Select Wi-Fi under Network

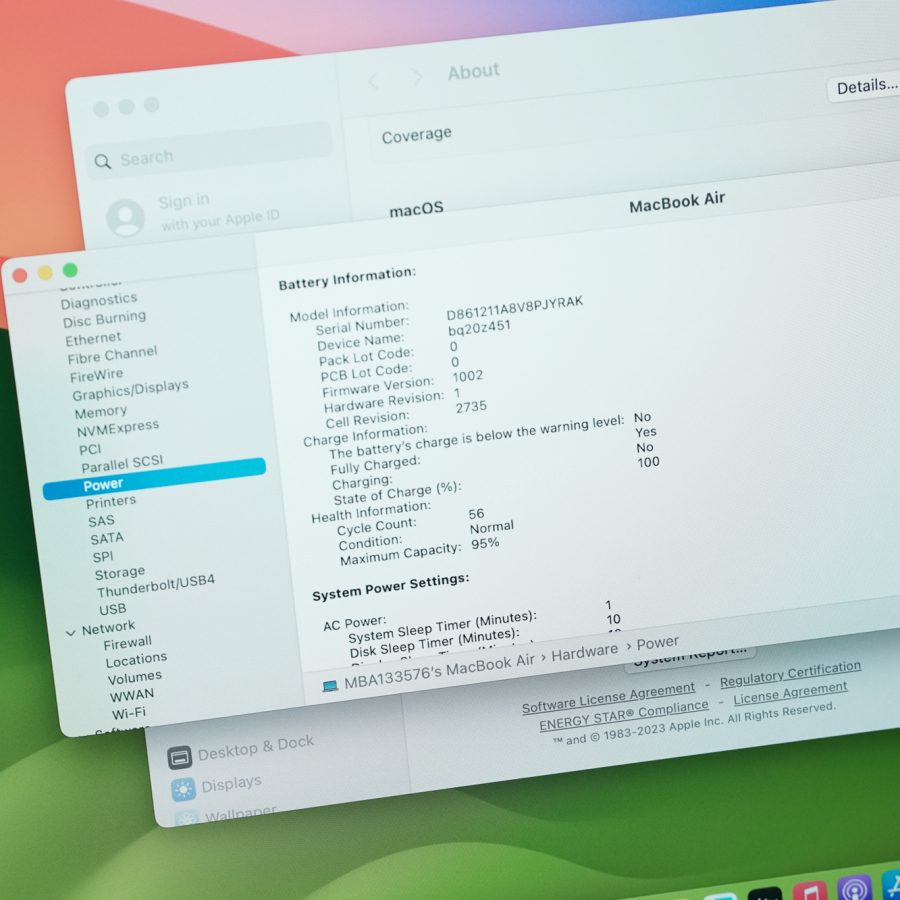129,713
